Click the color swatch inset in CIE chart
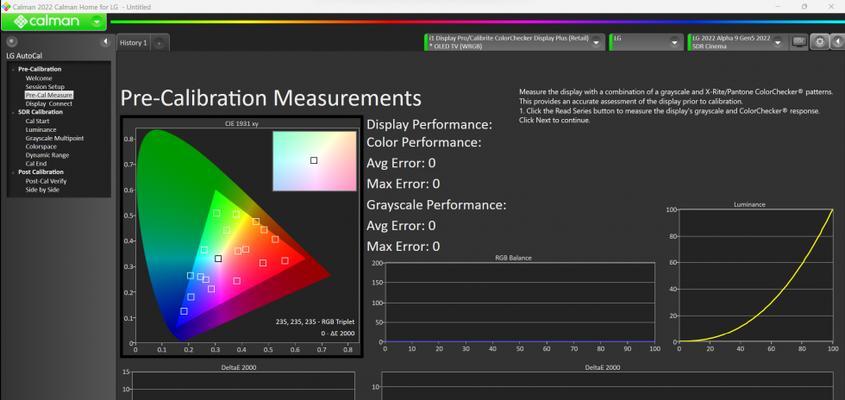Image resolution: width=845 pixels, height=400 pixels. point(314,161)
